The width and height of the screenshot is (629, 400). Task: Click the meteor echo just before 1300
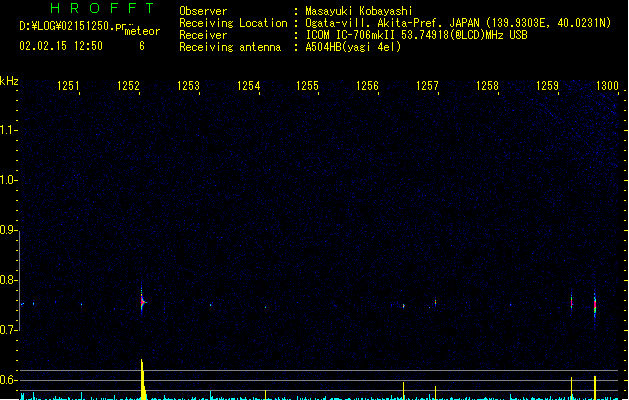(595, 305)
